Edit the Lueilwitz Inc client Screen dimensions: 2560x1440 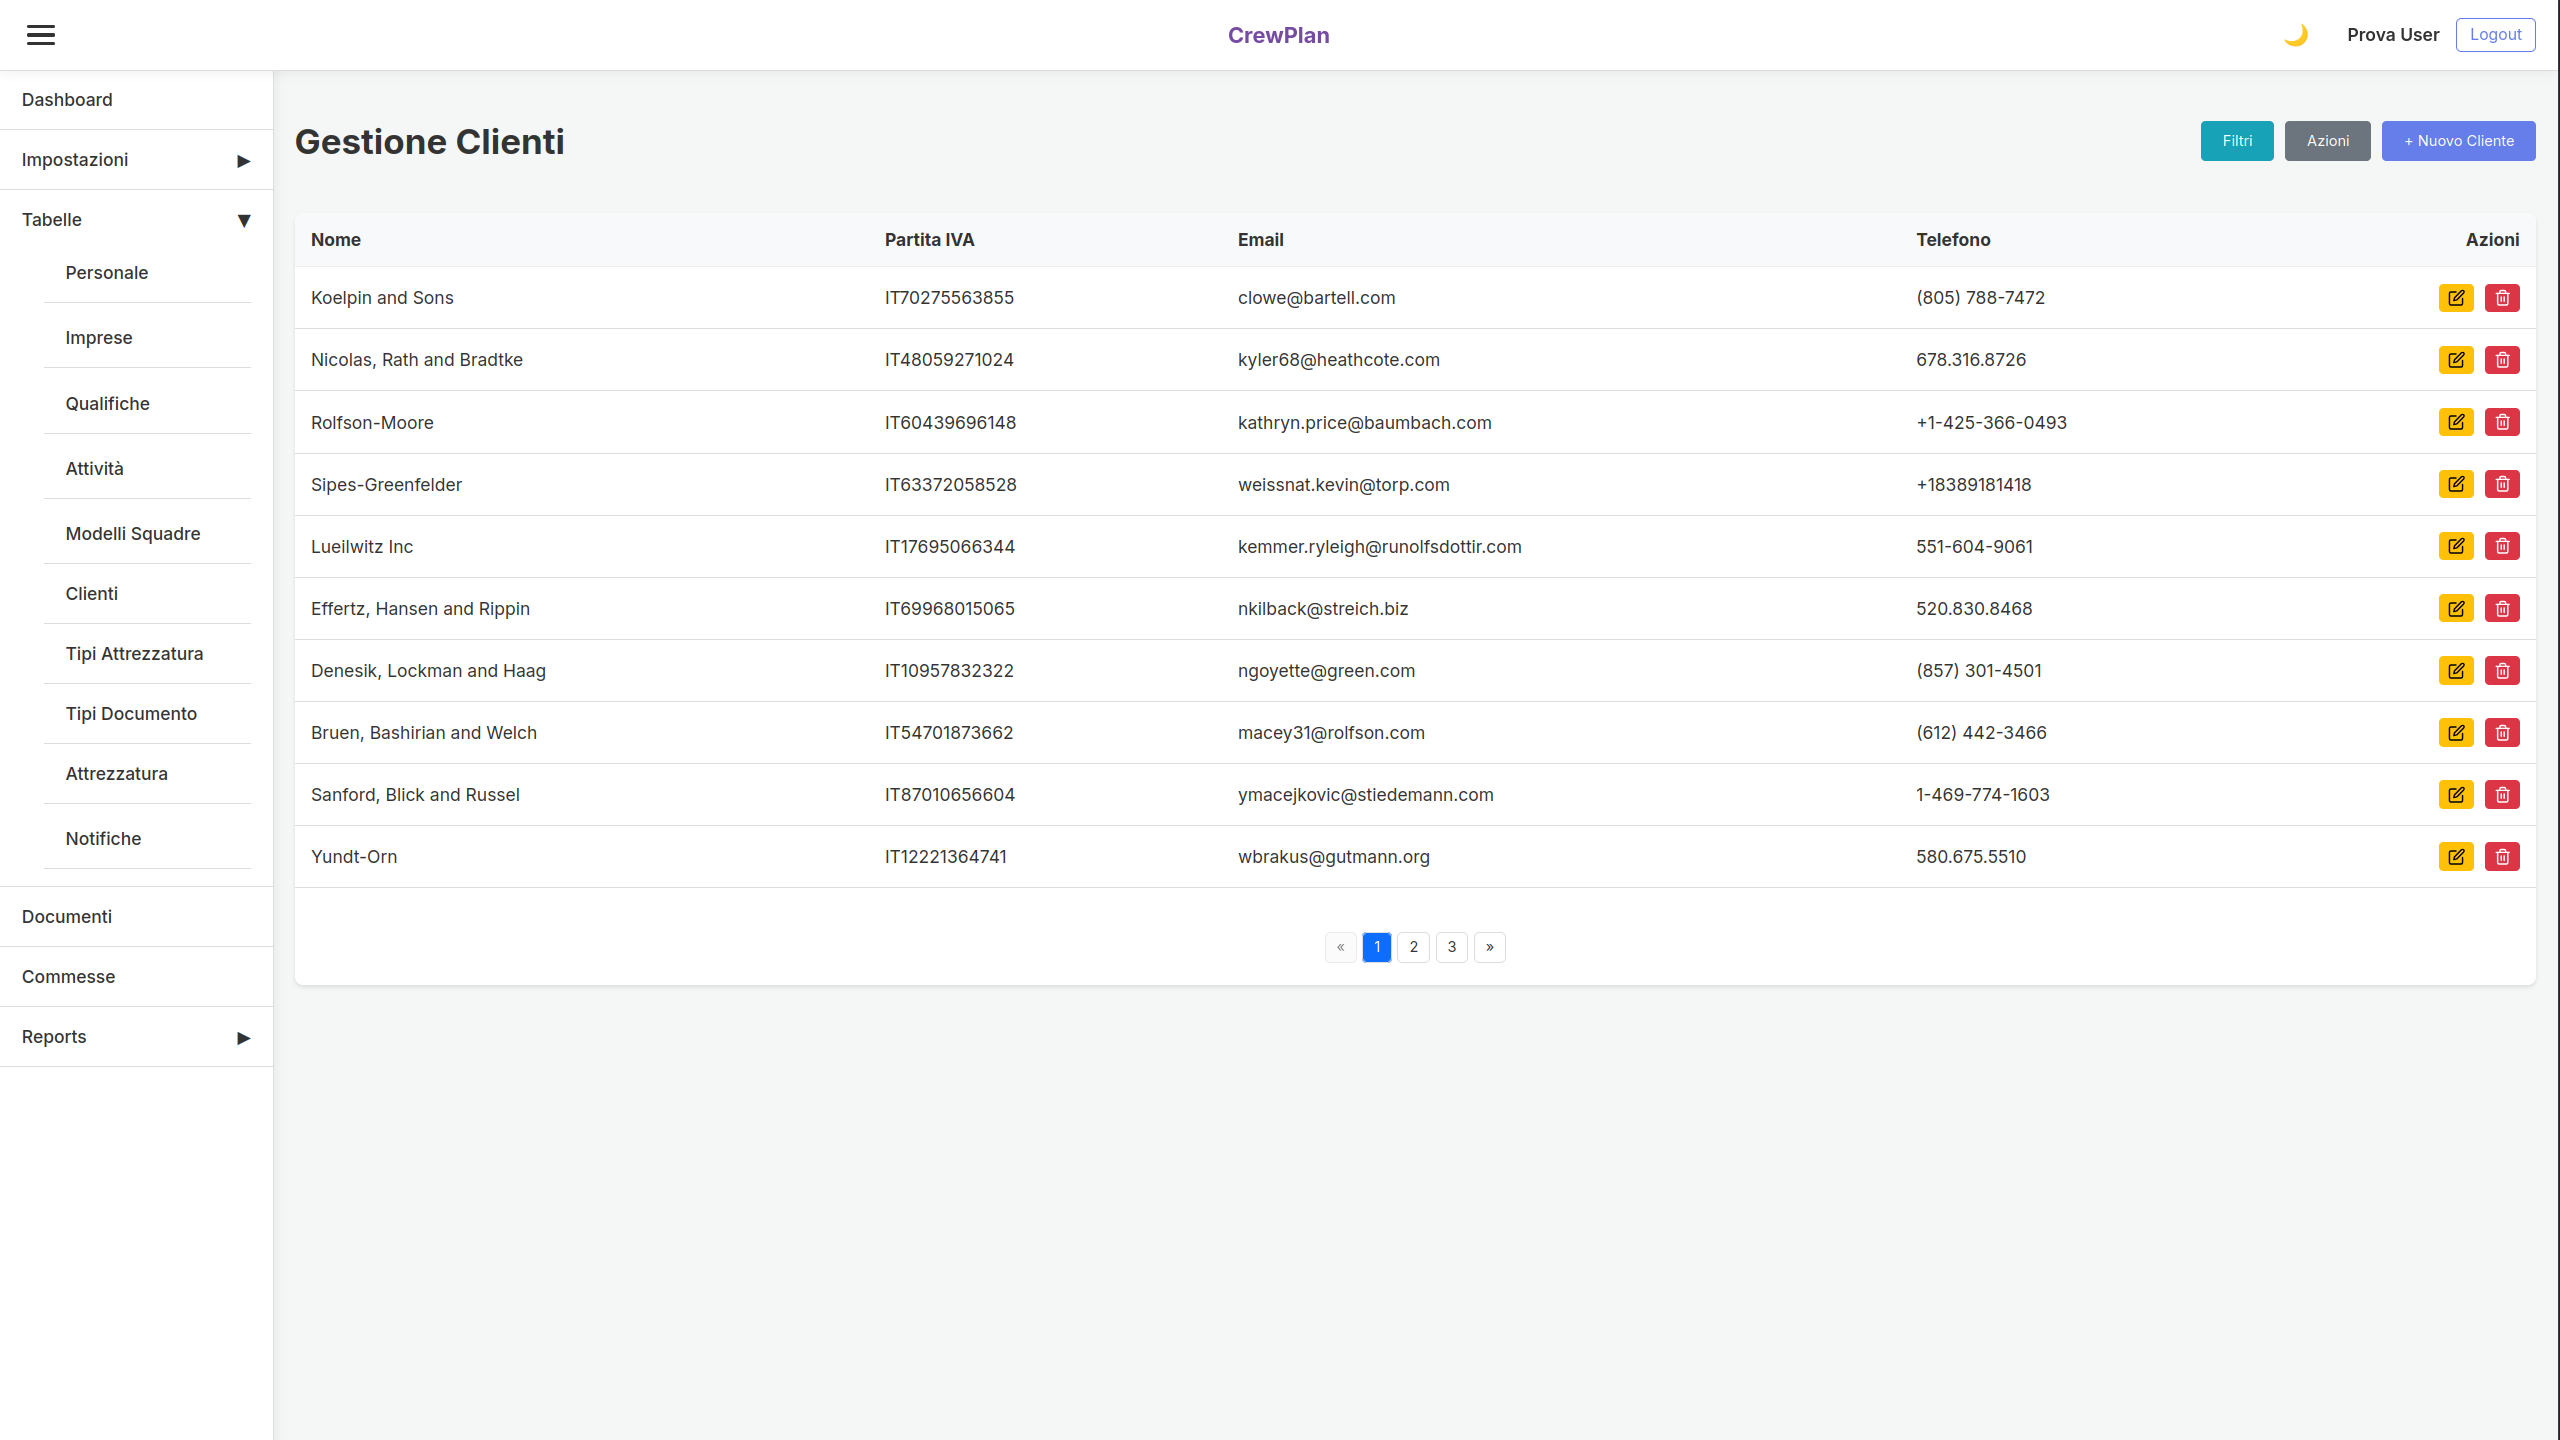click(x=2456, y=546)
